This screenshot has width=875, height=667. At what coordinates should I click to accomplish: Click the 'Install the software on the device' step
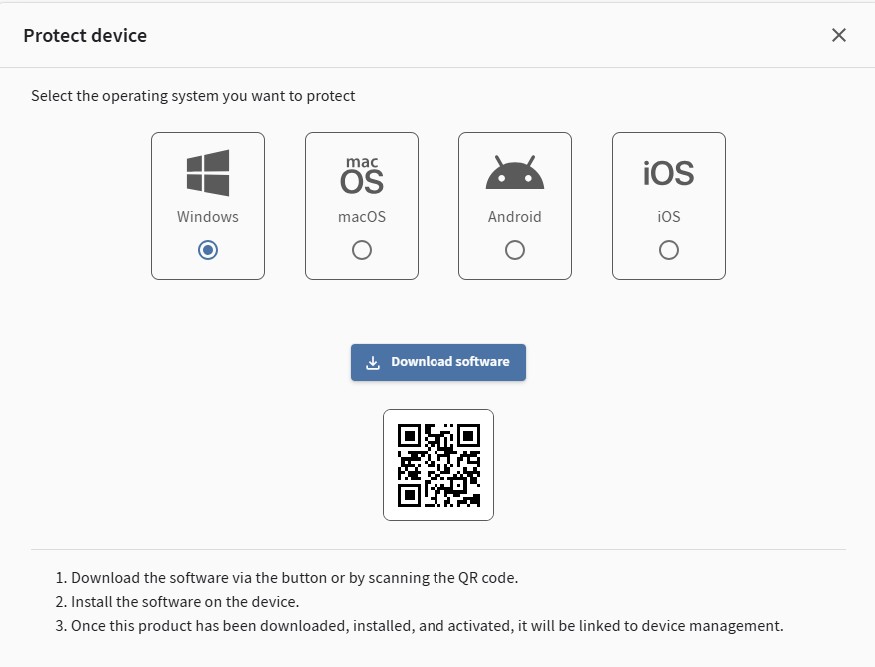coord(185,602)
